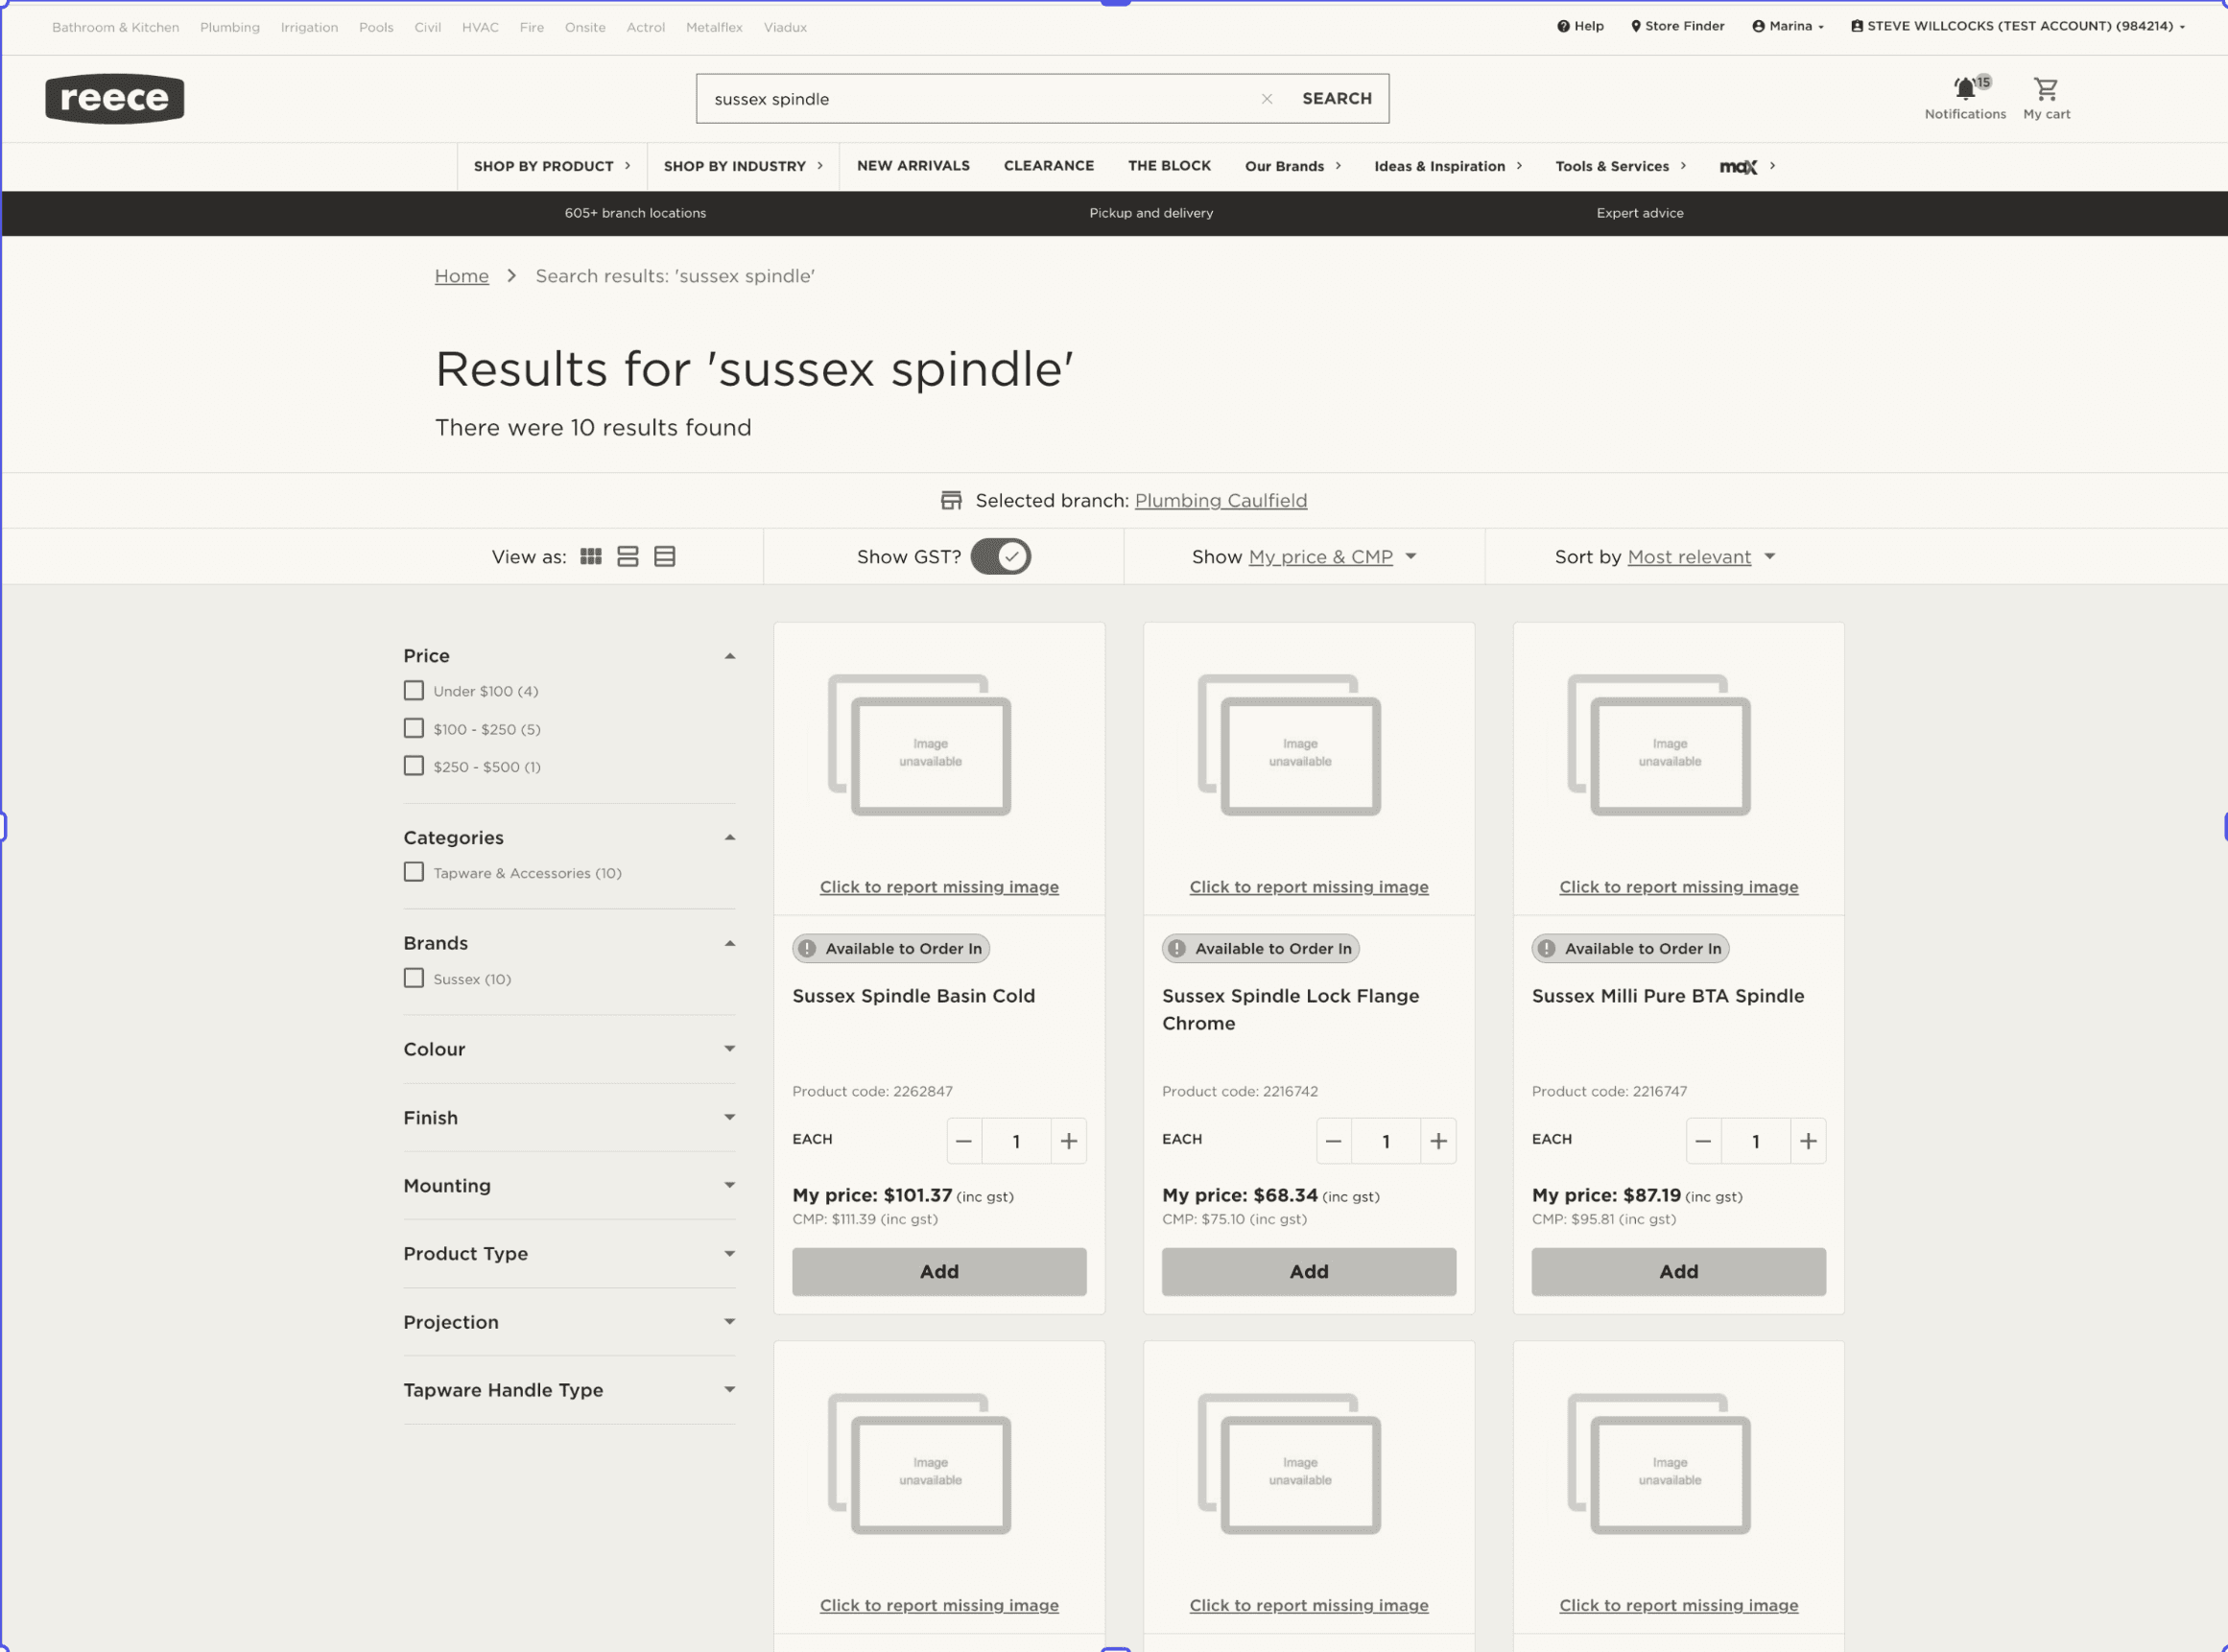Open the Notifications bell icon

1964,90
